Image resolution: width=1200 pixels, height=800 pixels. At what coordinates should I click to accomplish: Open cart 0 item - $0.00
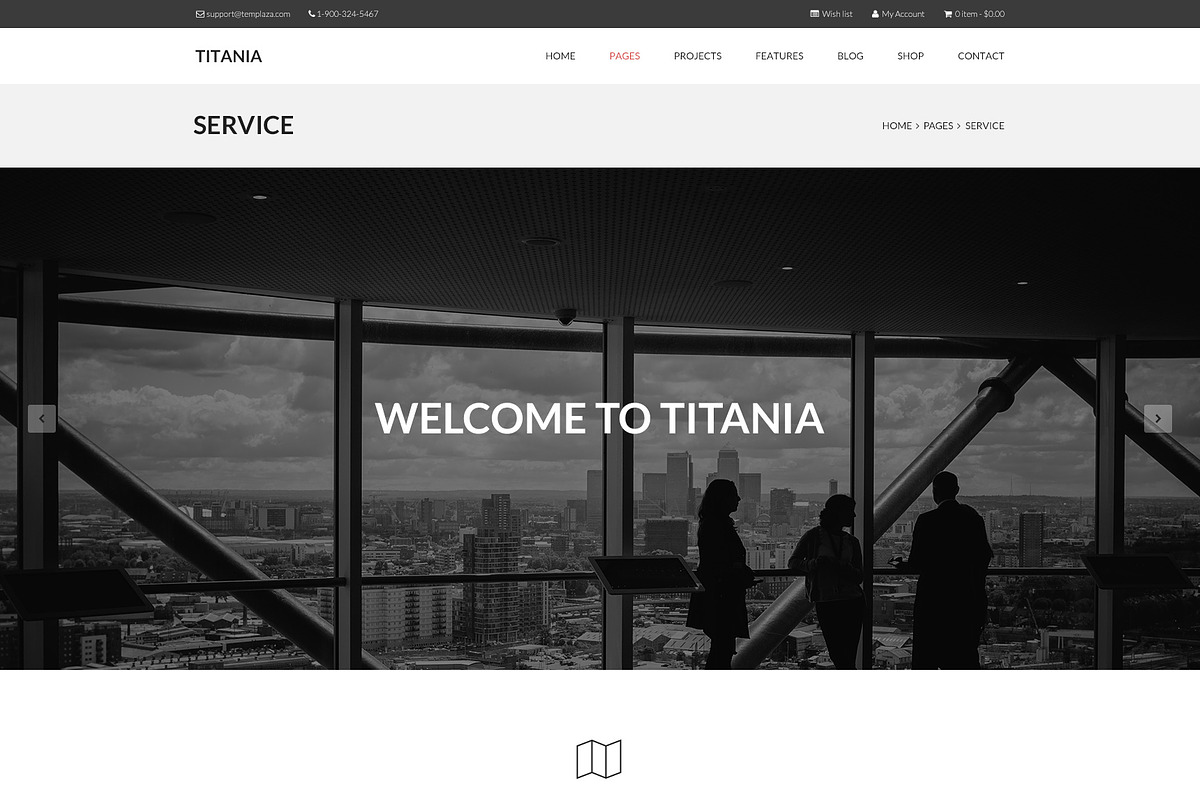980,14
